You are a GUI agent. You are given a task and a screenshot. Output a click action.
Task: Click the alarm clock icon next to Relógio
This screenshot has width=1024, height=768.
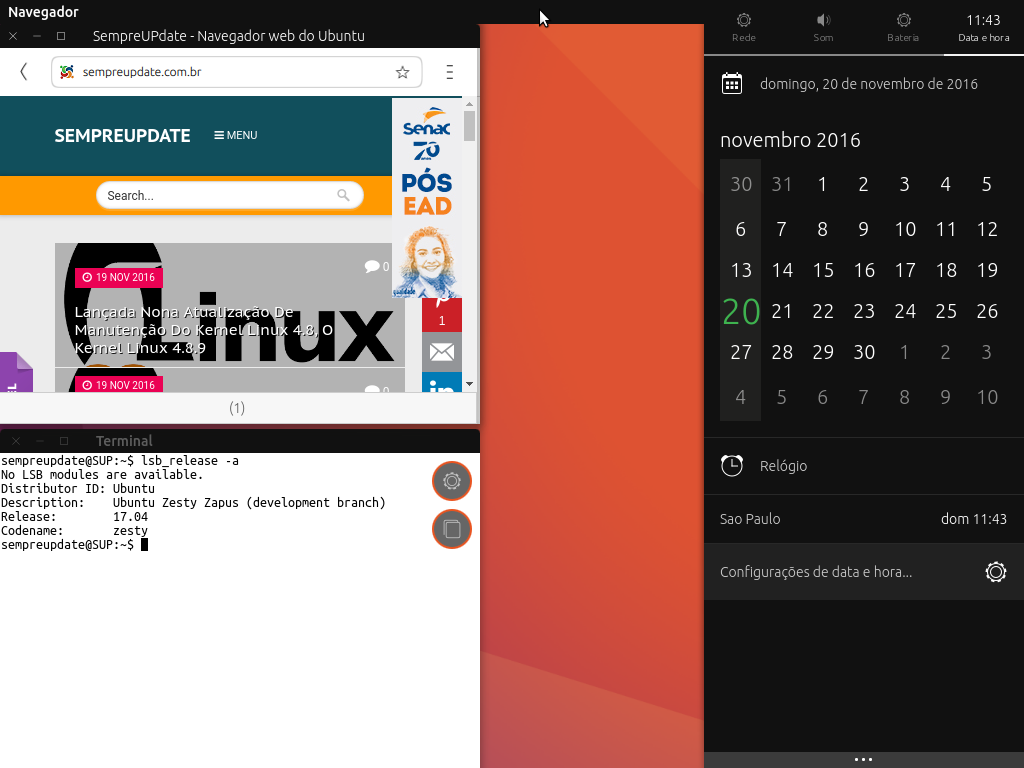732,466
